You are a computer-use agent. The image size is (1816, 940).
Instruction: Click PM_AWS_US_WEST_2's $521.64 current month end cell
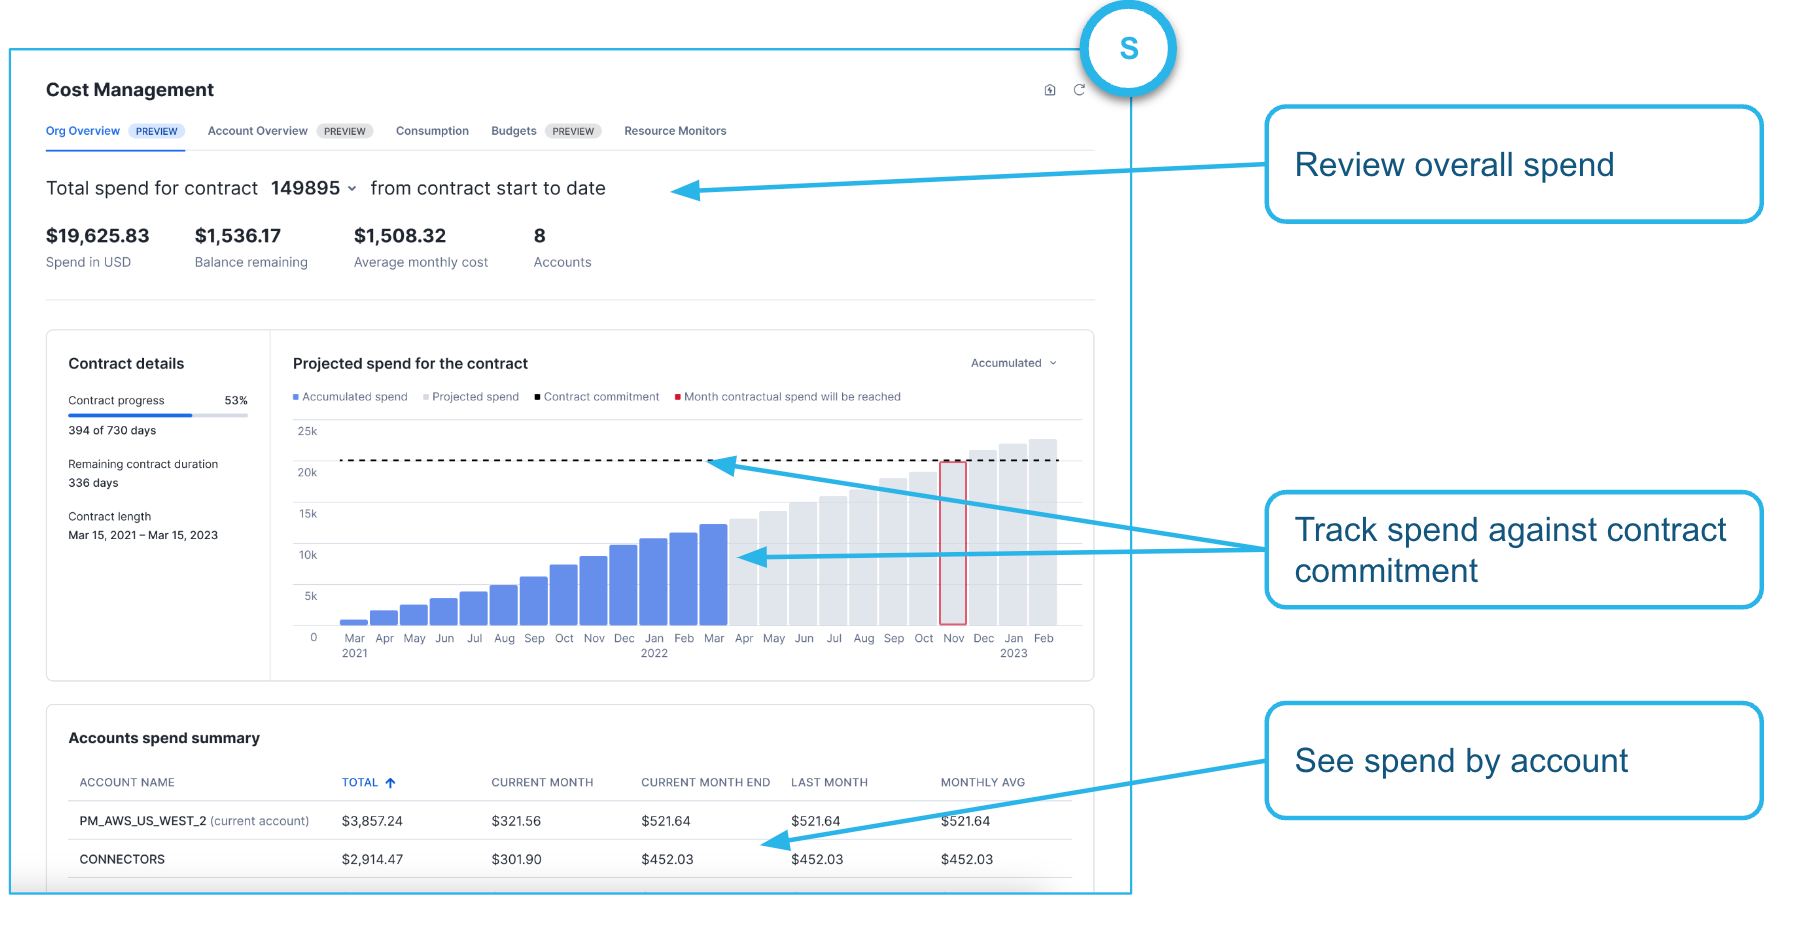tap(666, 821)
